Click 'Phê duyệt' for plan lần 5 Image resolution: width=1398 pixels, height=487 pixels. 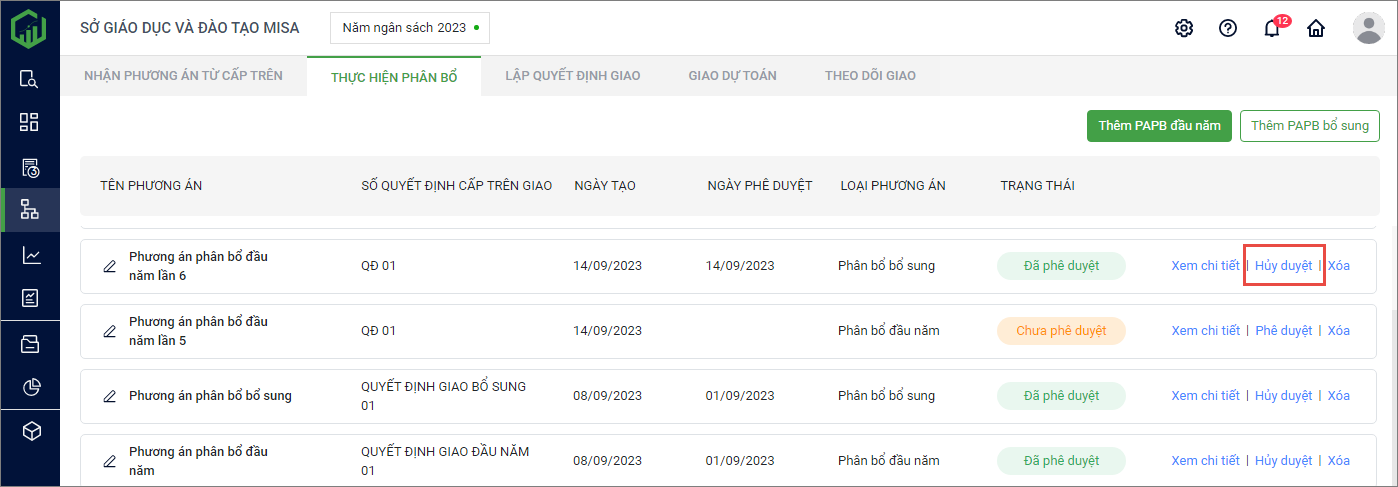1283,331
